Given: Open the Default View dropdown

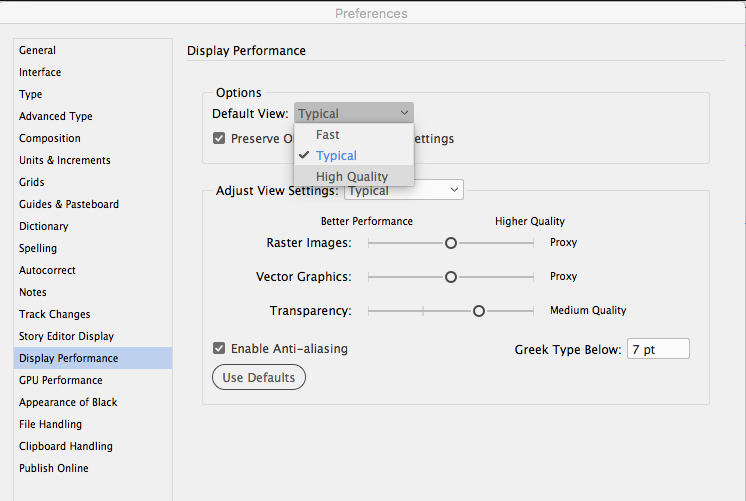Looking at the screenshot, I should pyautogui.click(x=353, y=114).
